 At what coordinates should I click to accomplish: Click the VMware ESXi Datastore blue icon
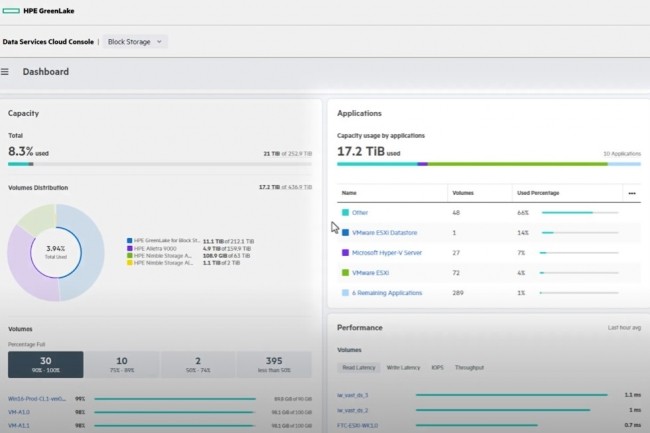click(345, 232)
